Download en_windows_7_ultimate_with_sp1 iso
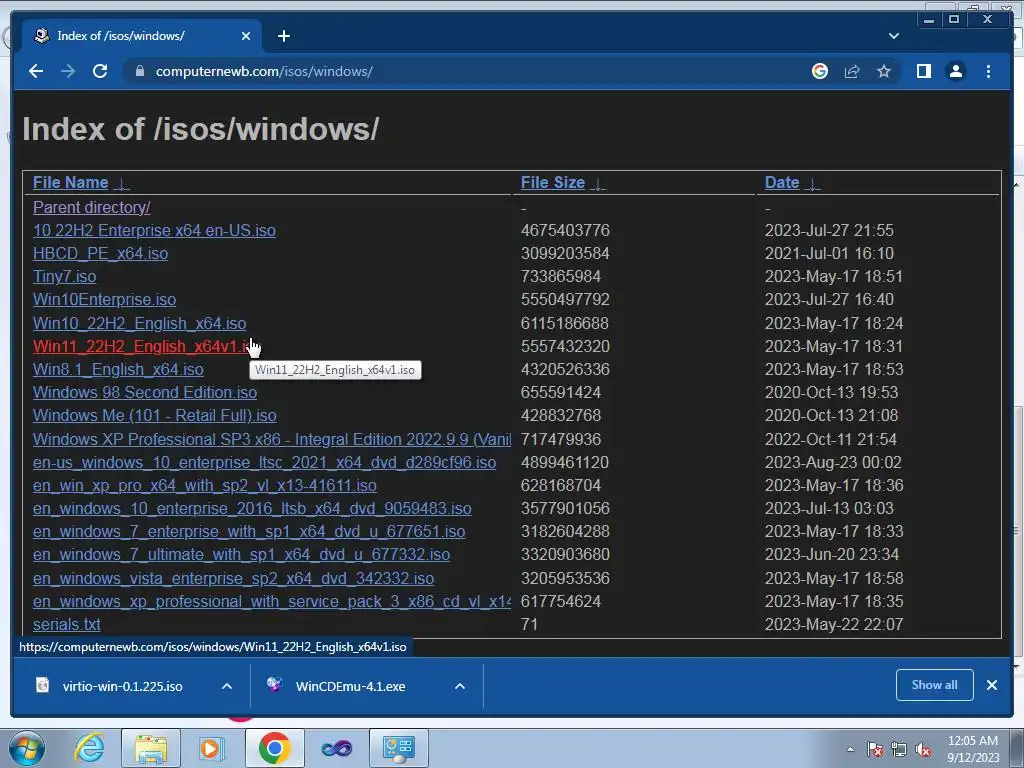The width and height of the screenshot is (1024, 768). point(242,554)
